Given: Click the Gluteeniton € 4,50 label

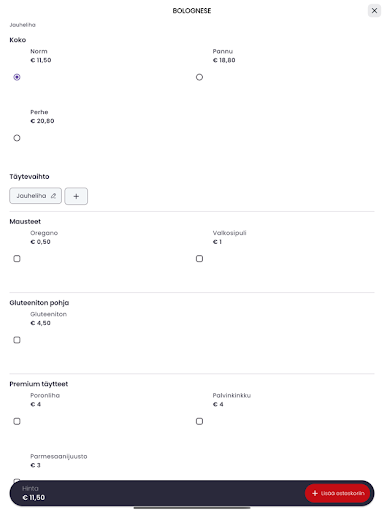Looking at the screenshot, I should pos(49,318).
